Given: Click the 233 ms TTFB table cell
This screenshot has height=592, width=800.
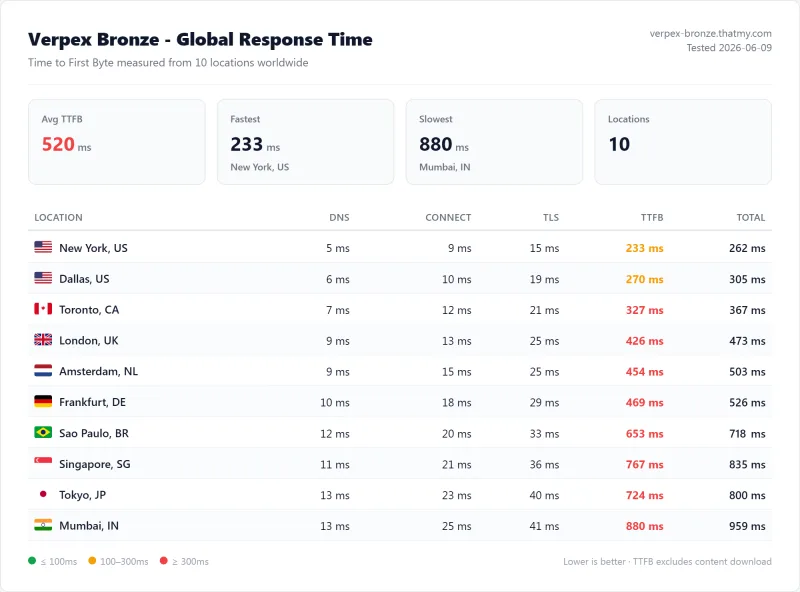Looking at the screenshot, I should tap(644, 248).
